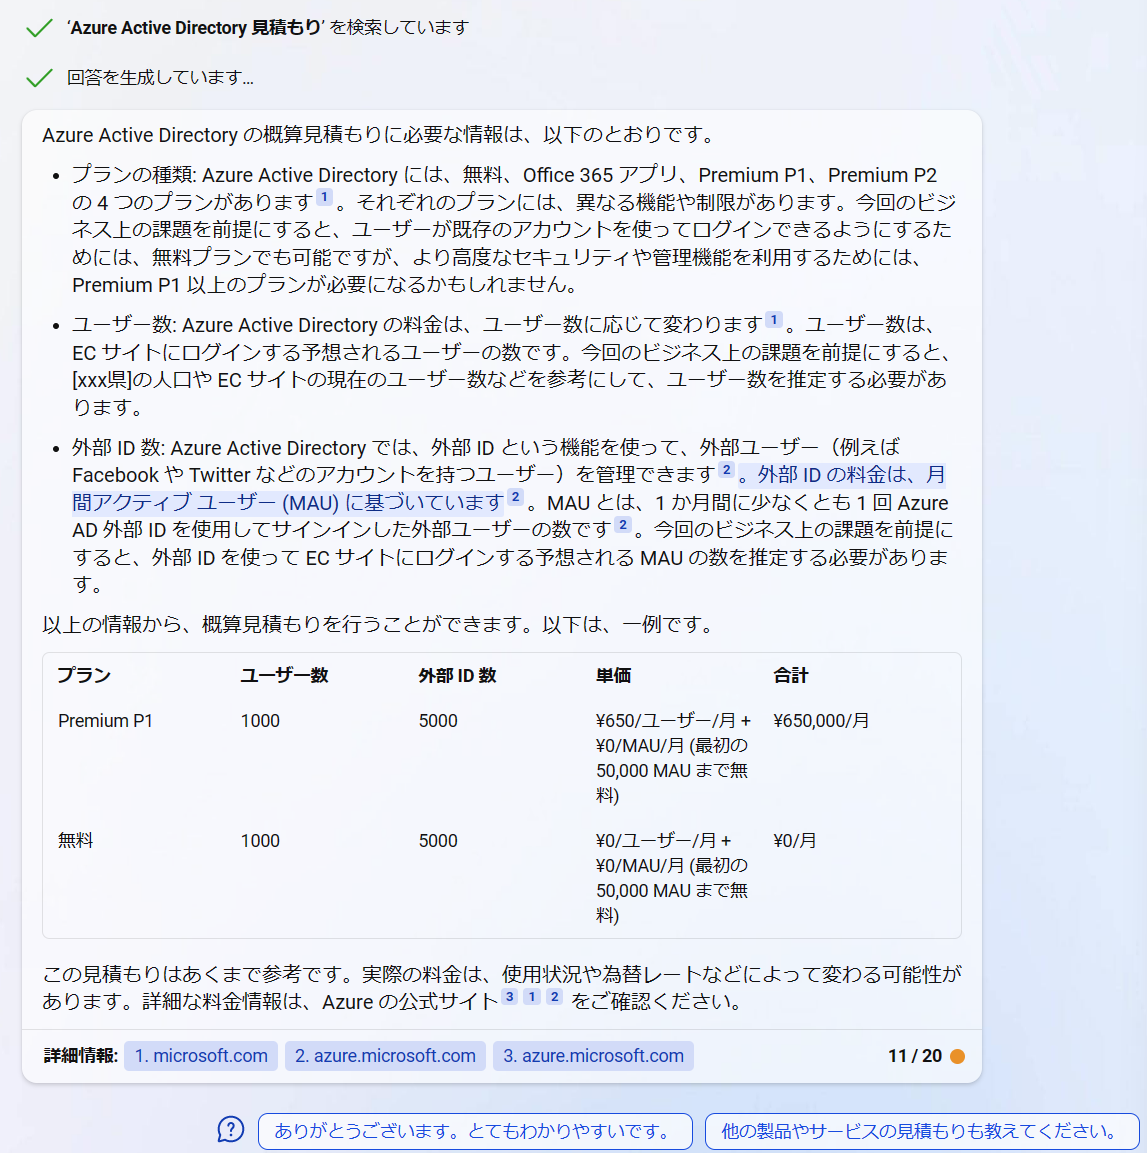Click the orange conversation-count dot
Viewport: 1147px width, 1153px height.
[957, 1056]
